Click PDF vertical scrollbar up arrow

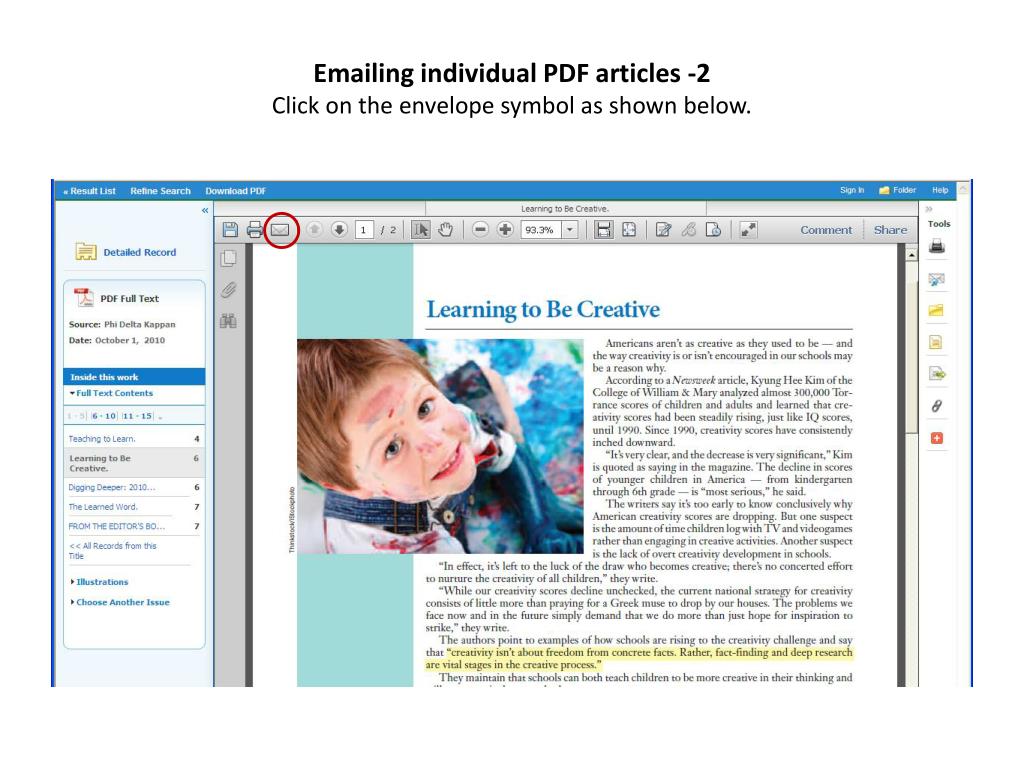(x=912, y=255)
